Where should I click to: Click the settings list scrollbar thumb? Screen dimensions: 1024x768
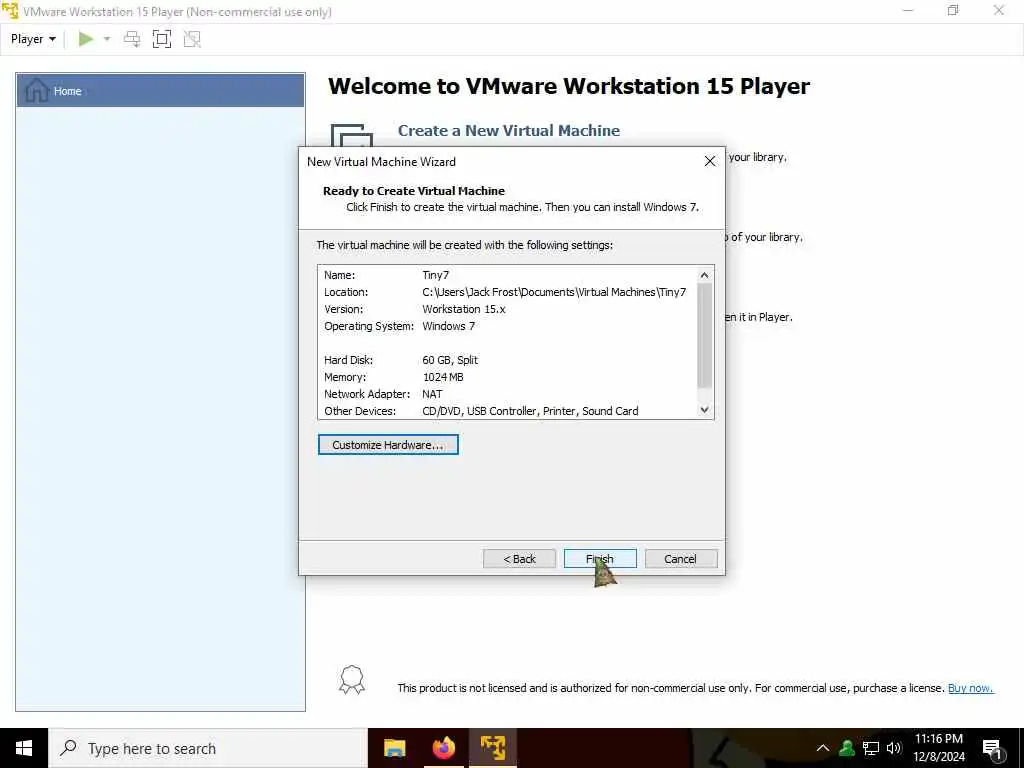(704, 336)
